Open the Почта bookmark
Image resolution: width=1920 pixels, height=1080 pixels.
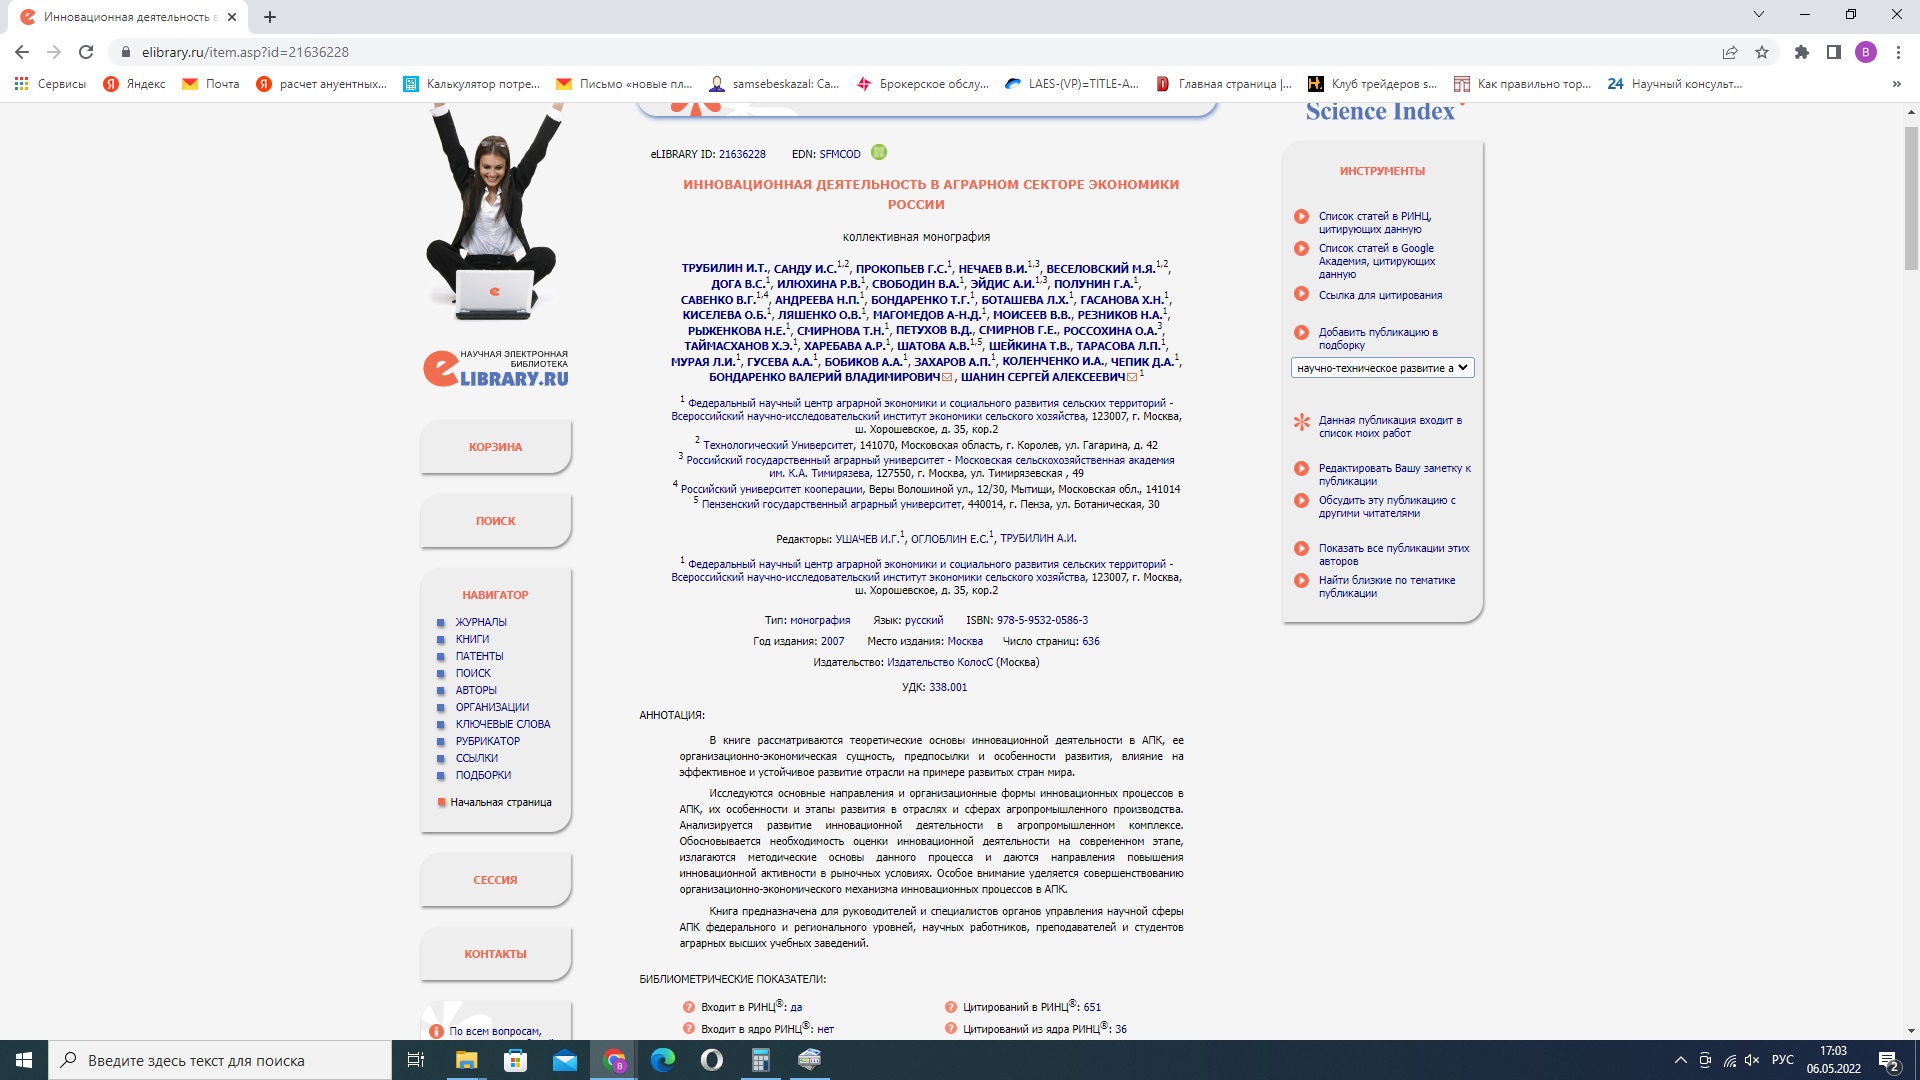pyautogui.click(x=211, y=84)
